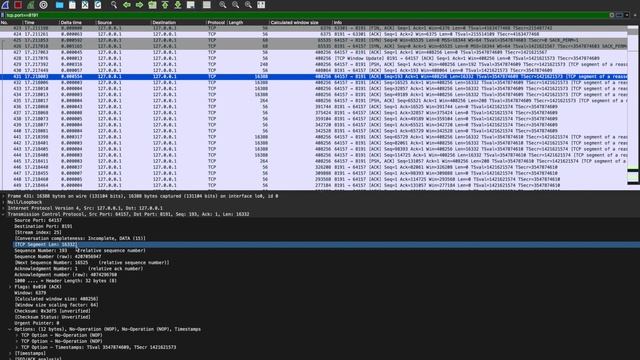The image size is (640, 360).
Task: Expand the Frame 431 tree node
Action: click(x=4, y=196)
